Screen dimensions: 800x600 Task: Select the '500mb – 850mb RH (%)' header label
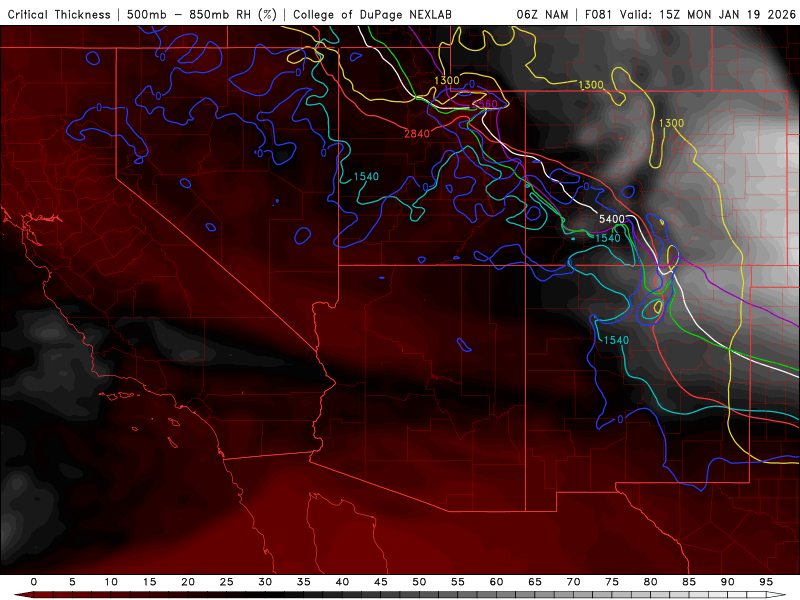(x=202, y=14)
